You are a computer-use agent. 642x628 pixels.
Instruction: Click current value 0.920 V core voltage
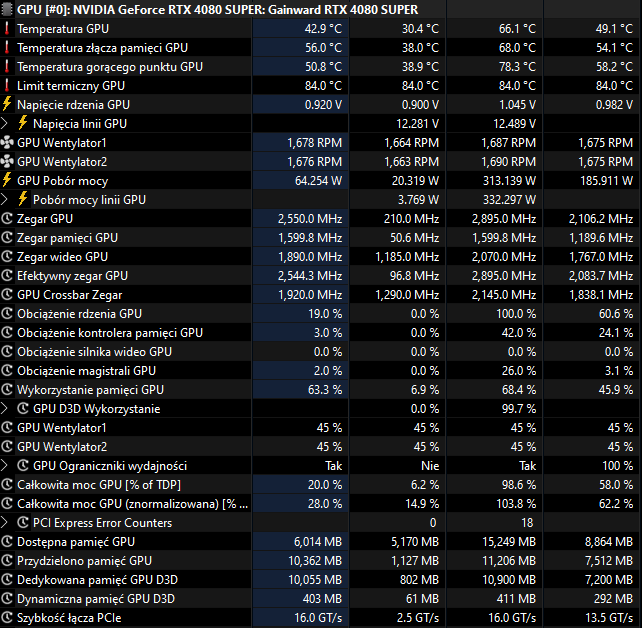coord(323,104)
